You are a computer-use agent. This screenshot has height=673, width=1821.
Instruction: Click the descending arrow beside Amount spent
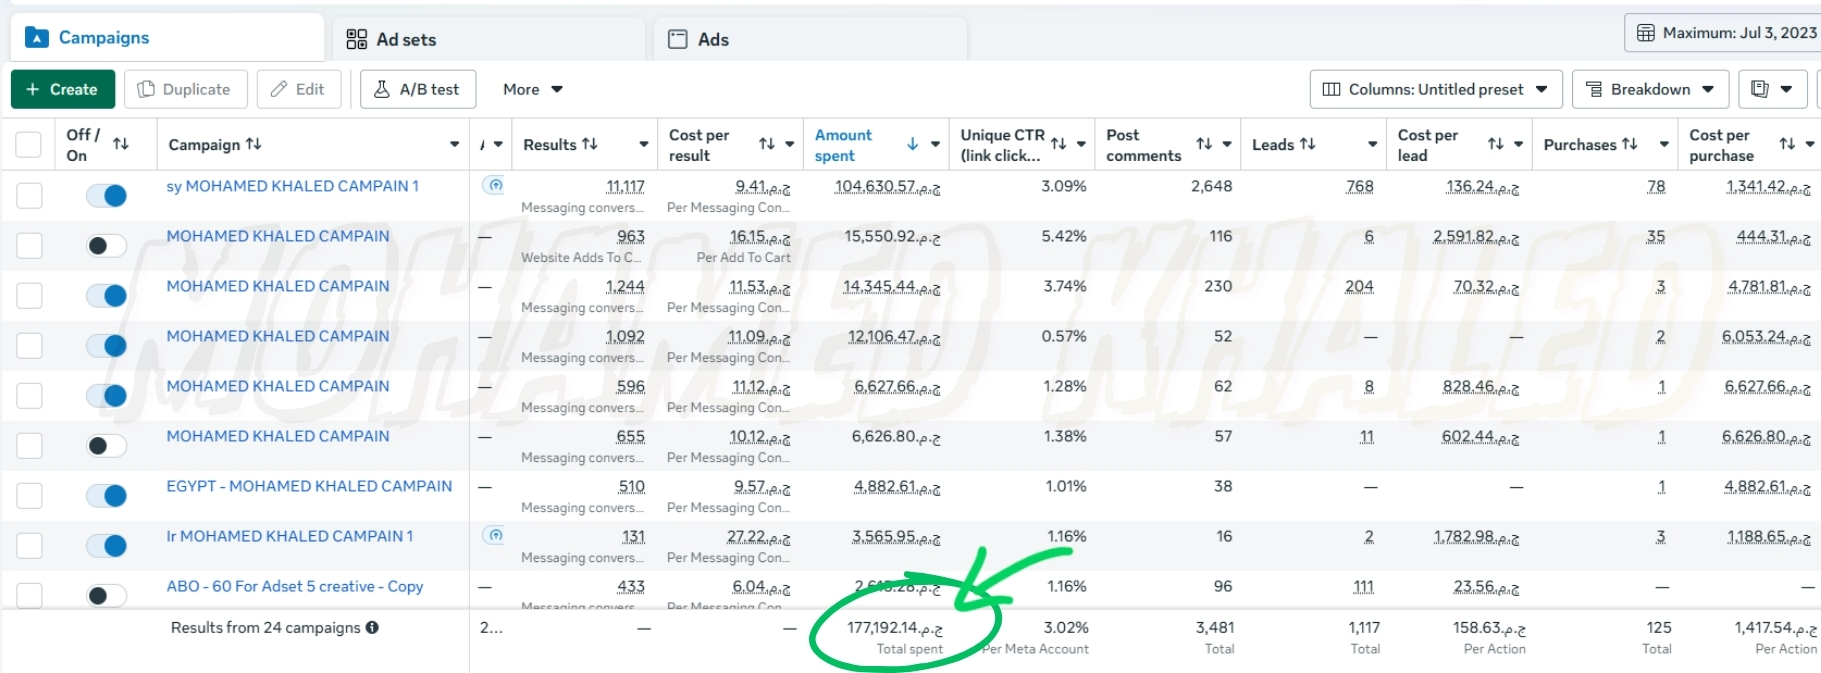pos(912,144)
